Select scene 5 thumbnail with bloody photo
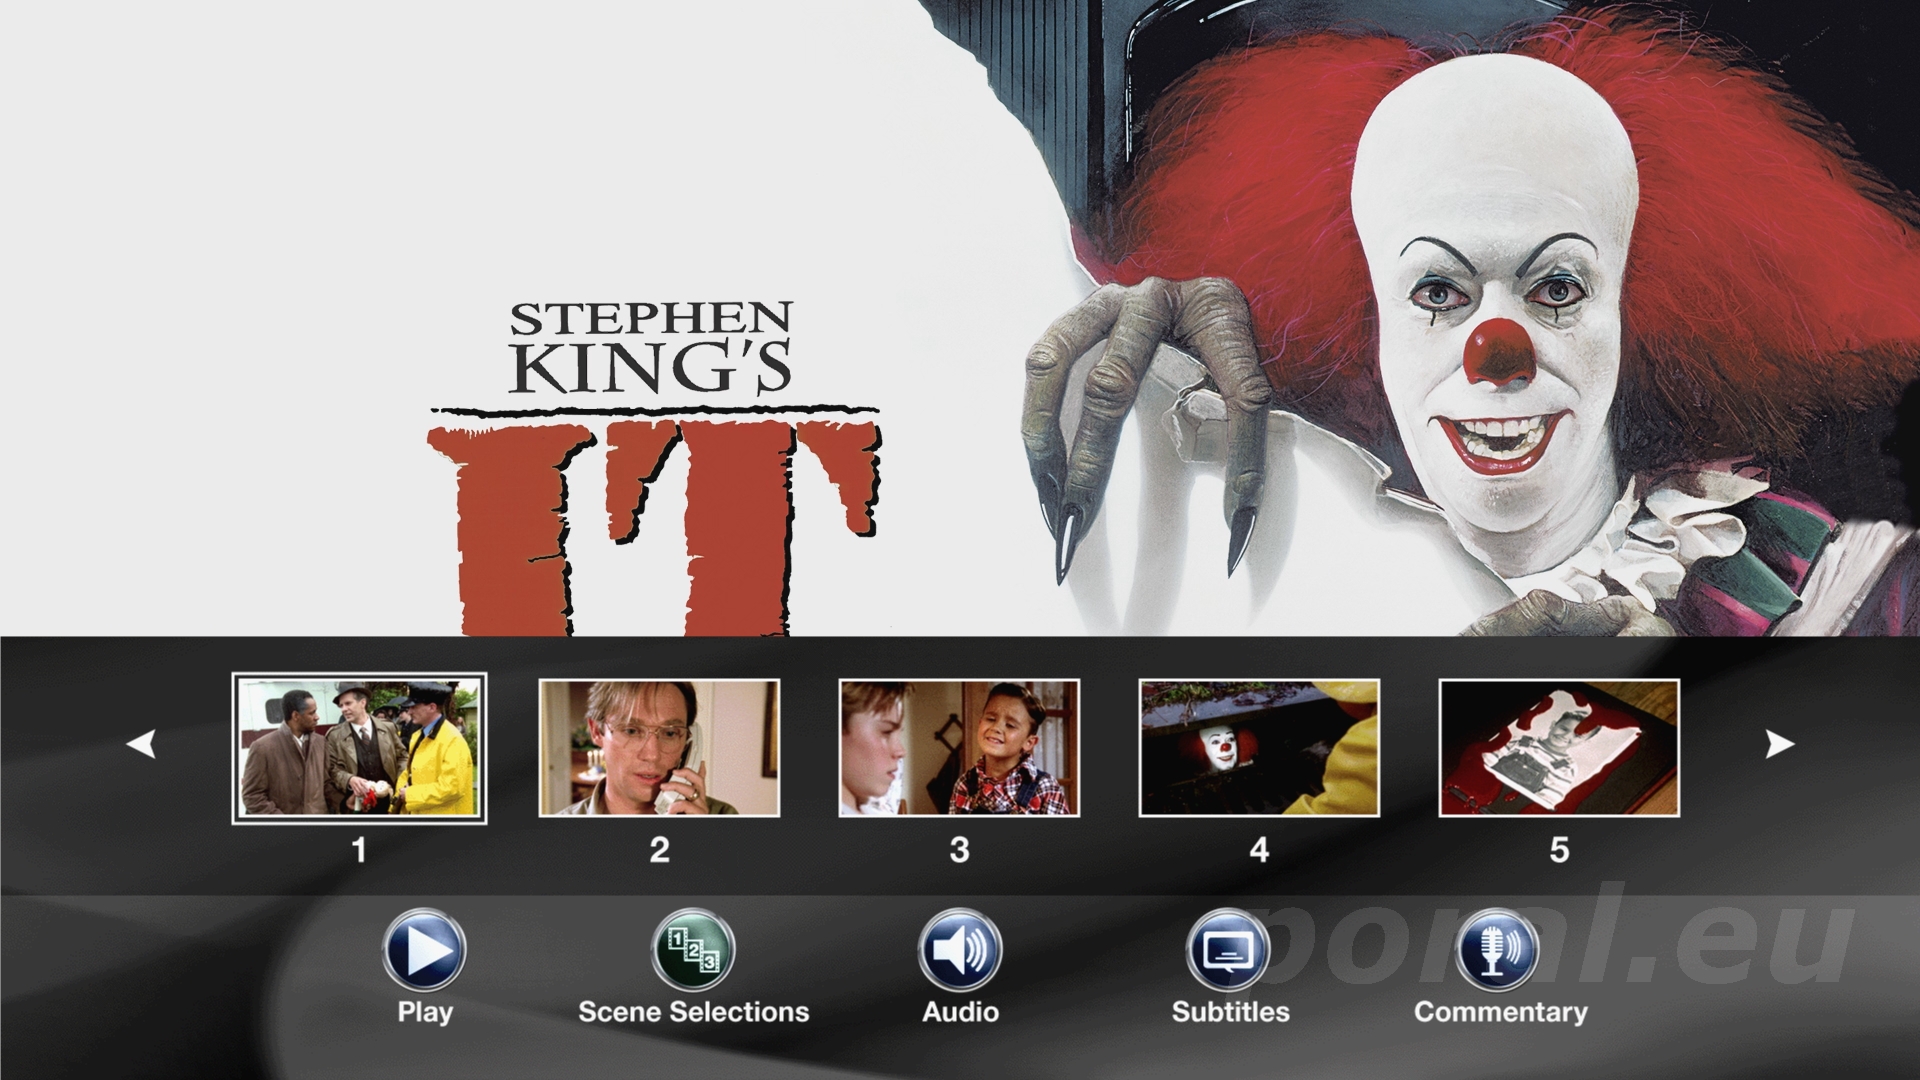Screen dimensions: 1920x1080 (x=1559, y=748)
